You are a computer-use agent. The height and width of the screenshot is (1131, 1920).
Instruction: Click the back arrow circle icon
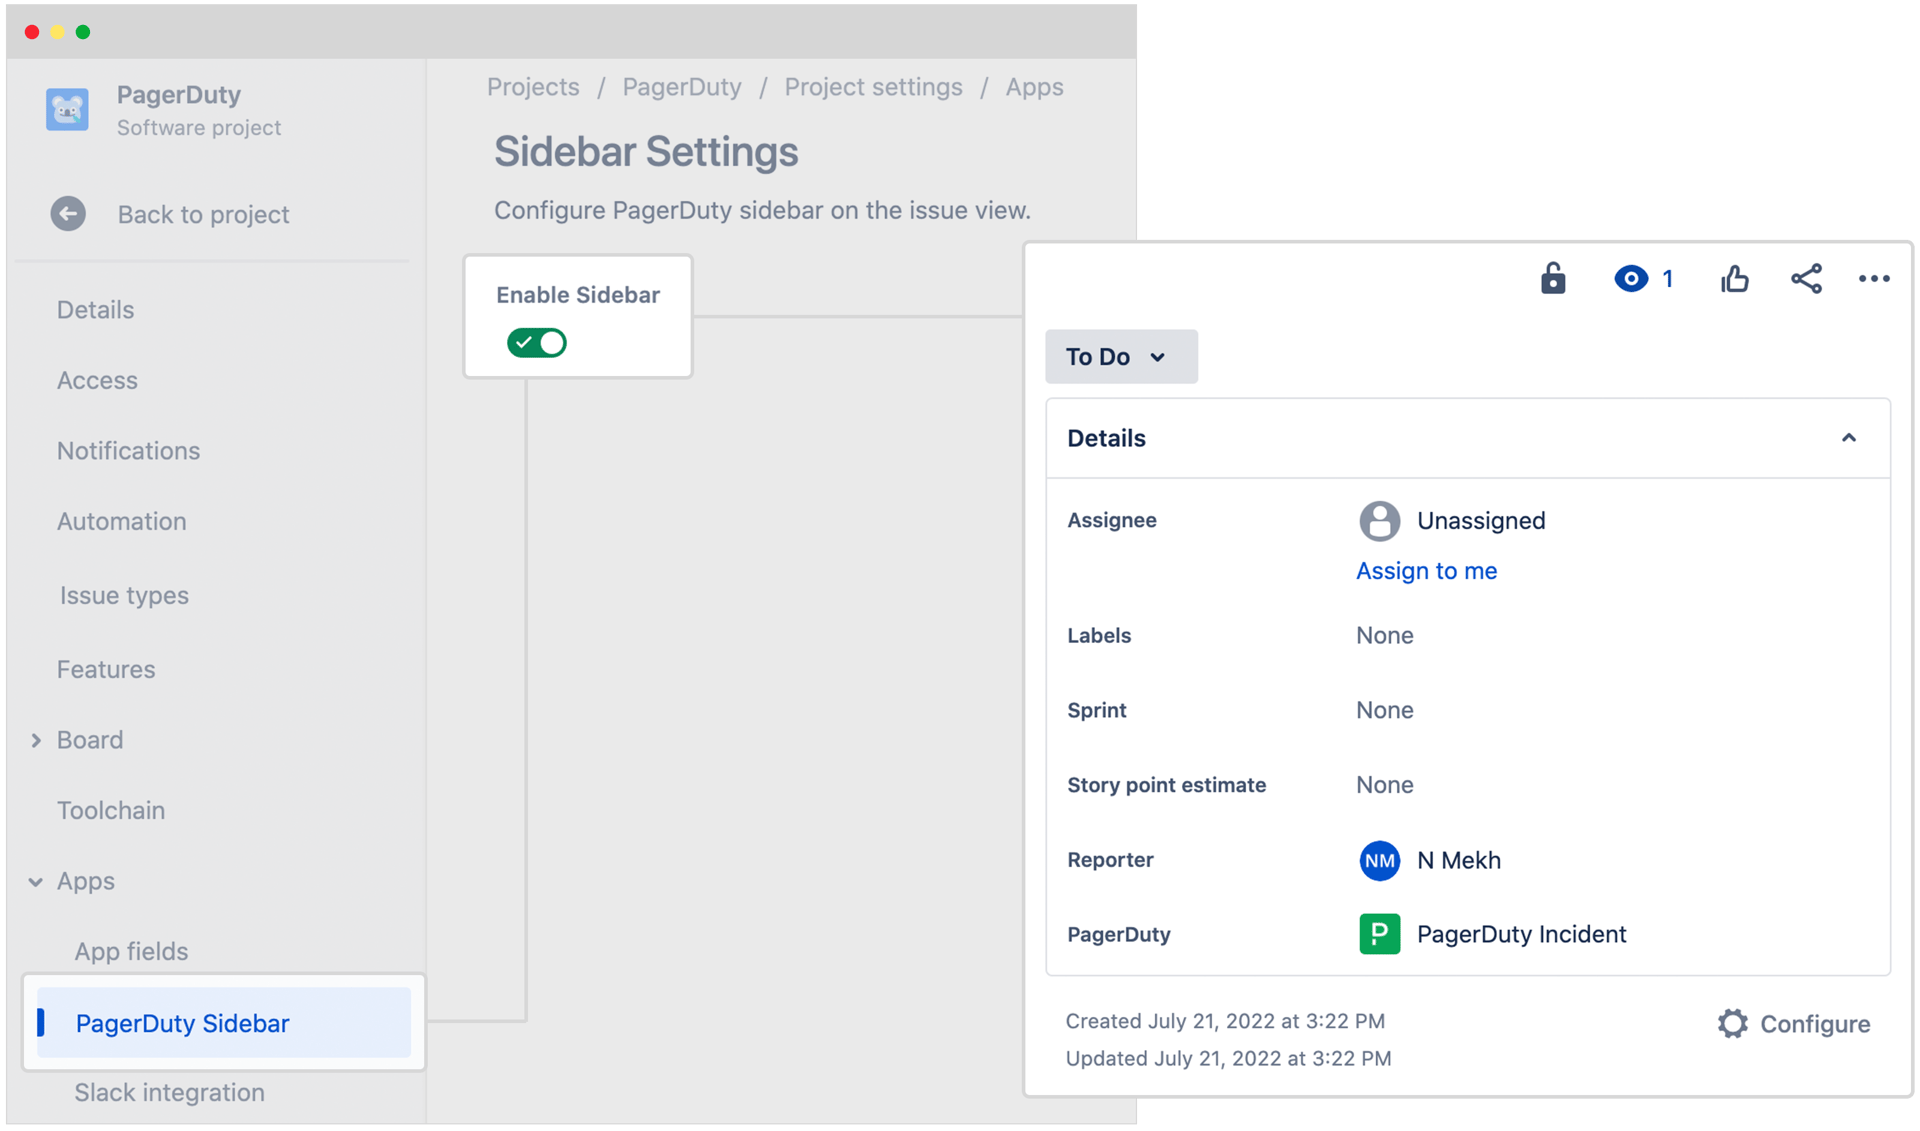68,214
